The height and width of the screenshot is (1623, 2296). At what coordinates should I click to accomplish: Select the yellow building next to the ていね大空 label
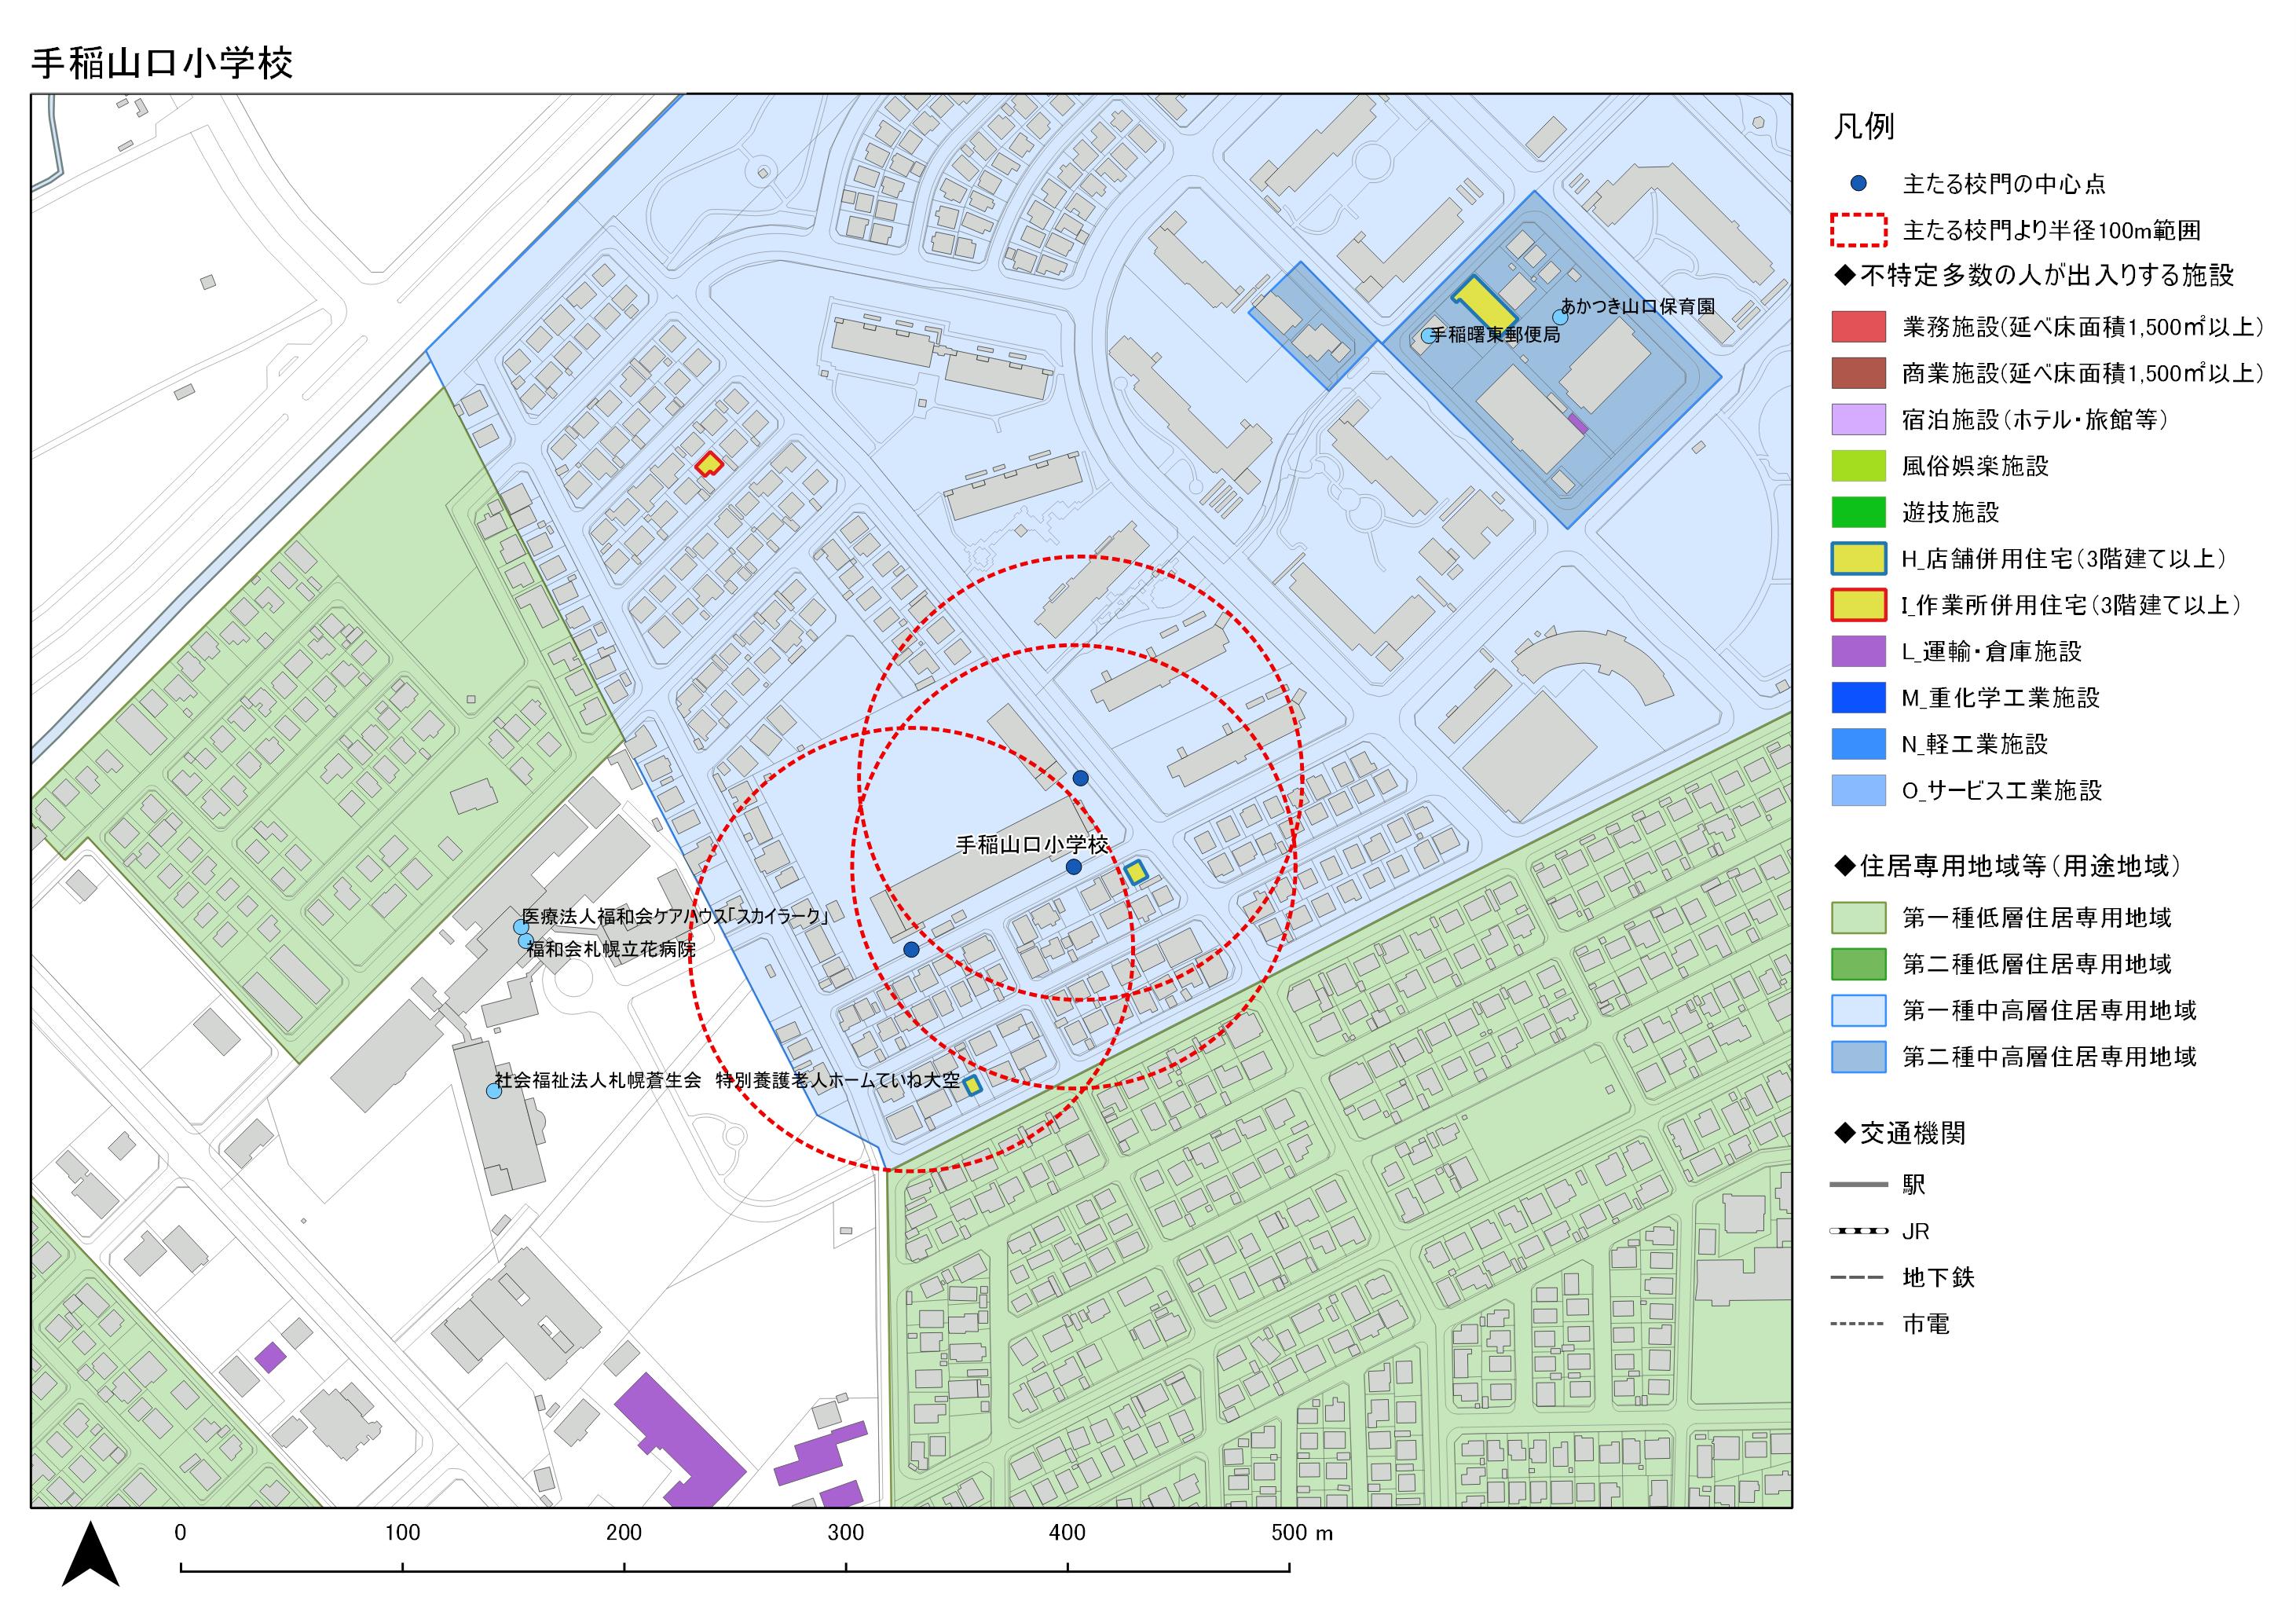point(971,1085)
